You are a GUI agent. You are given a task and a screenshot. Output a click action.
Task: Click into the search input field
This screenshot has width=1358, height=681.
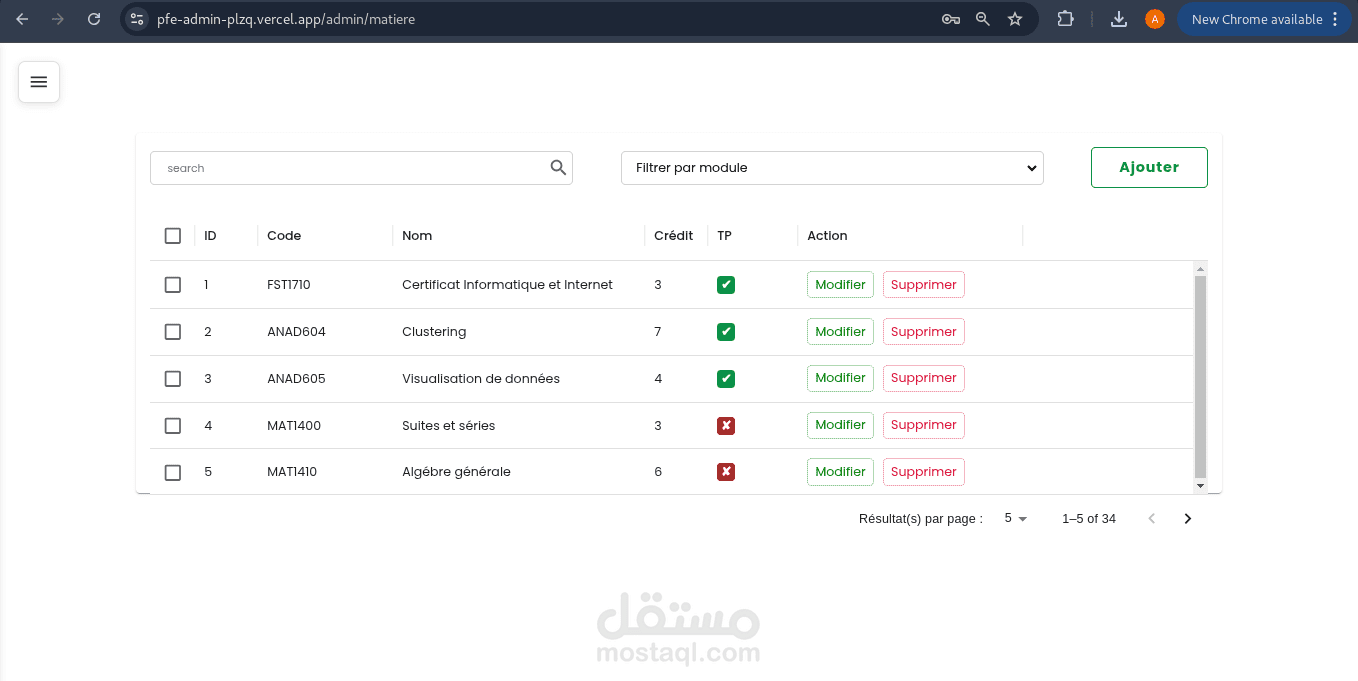pyautogui.click(x=350, y=168)
